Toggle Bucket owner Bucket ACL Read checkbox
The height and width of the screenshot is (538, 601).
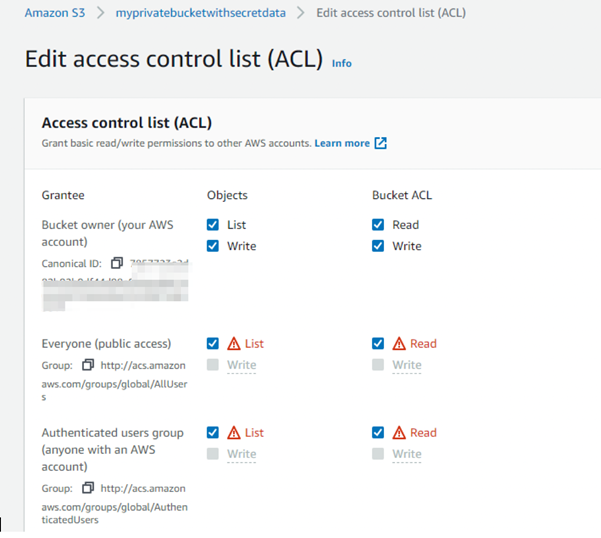(x=378, y=225)
